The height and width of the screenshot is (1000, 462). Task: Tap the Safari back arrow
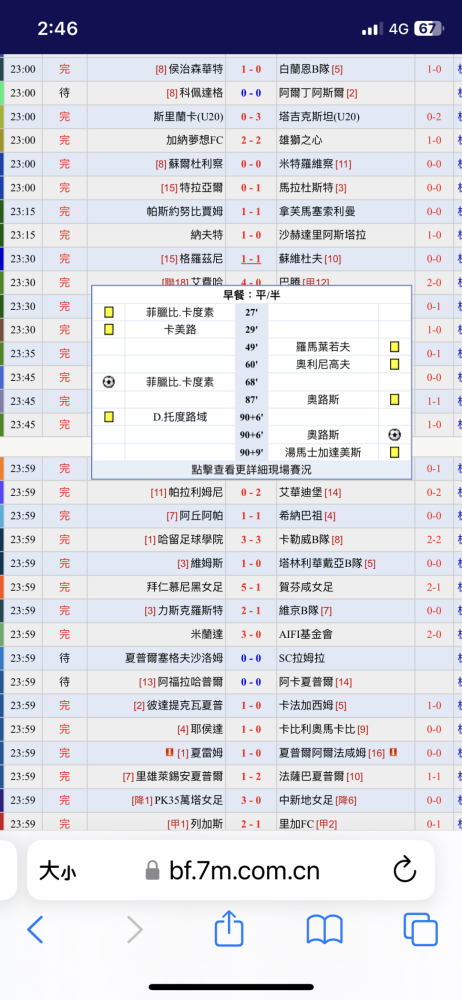pos(35,929)
